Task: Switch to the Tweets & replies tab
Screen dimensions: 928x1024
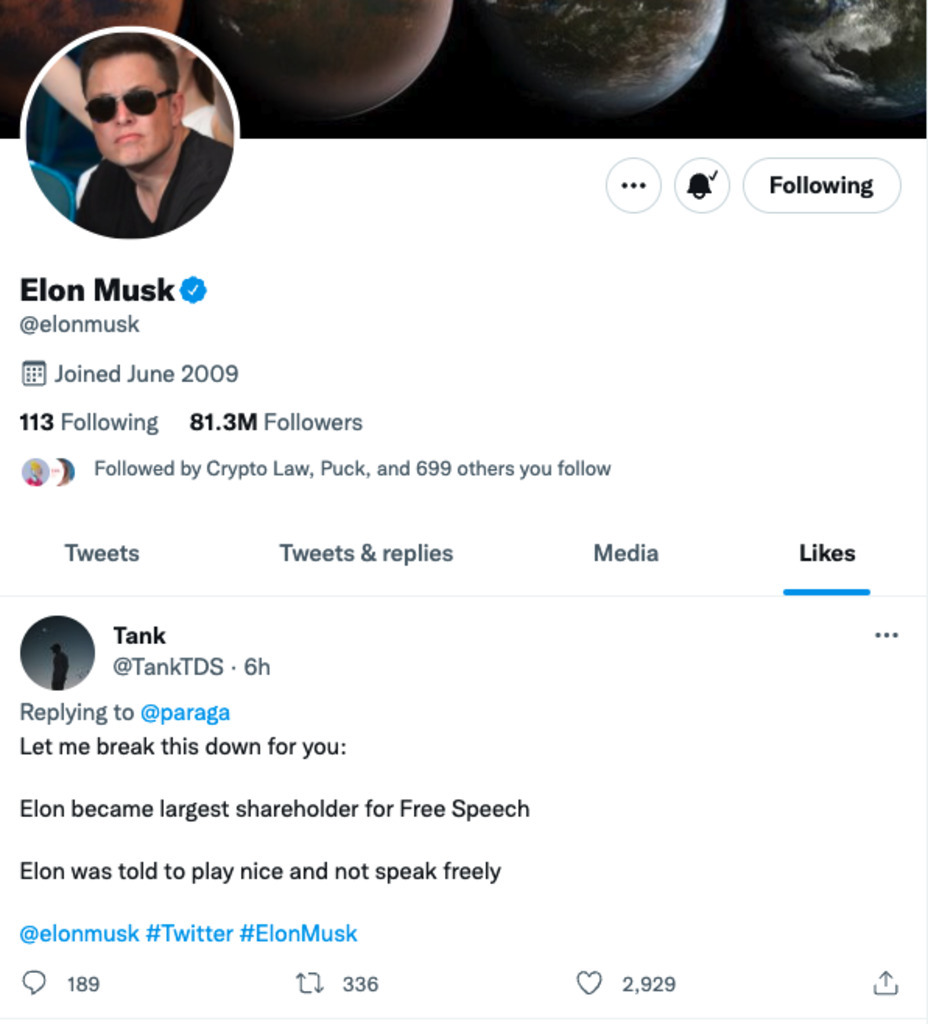Action: tap(366, 554)
